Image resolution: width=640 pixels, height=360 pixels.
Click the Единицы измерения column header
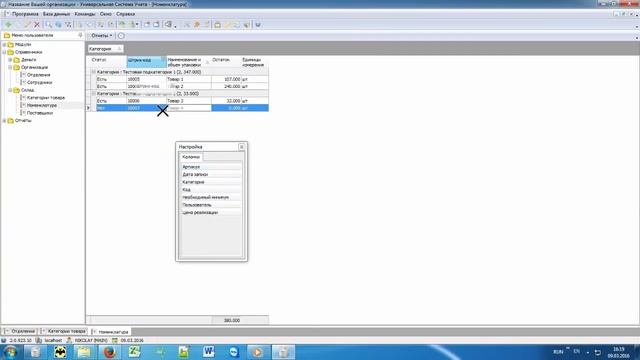(x=255, y=62)
